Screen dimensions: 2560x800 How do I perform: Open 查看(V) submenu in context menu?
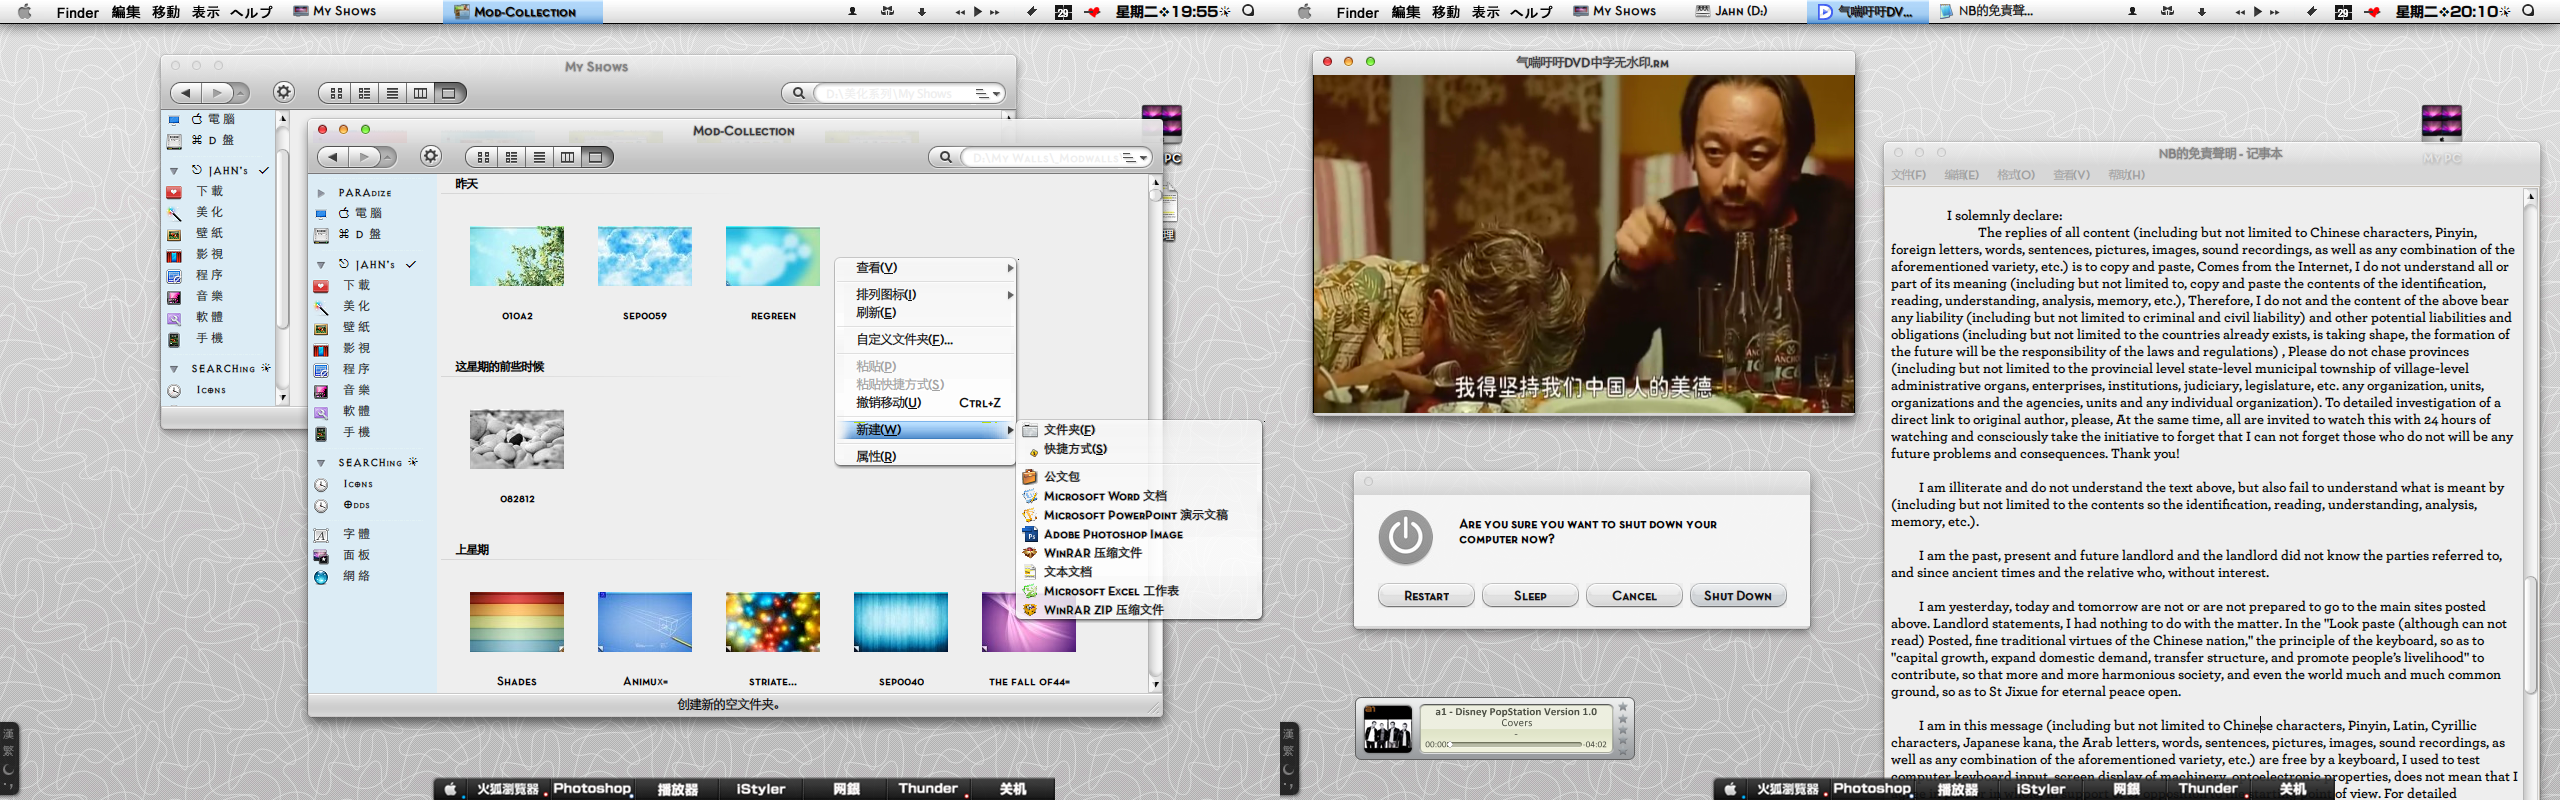coord(925,268)
